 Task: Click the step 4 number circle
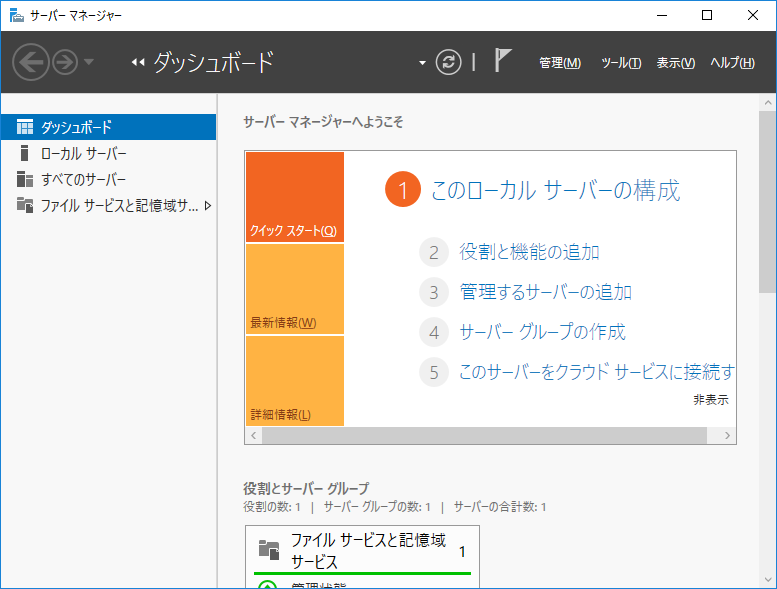[x=434, y=332]
